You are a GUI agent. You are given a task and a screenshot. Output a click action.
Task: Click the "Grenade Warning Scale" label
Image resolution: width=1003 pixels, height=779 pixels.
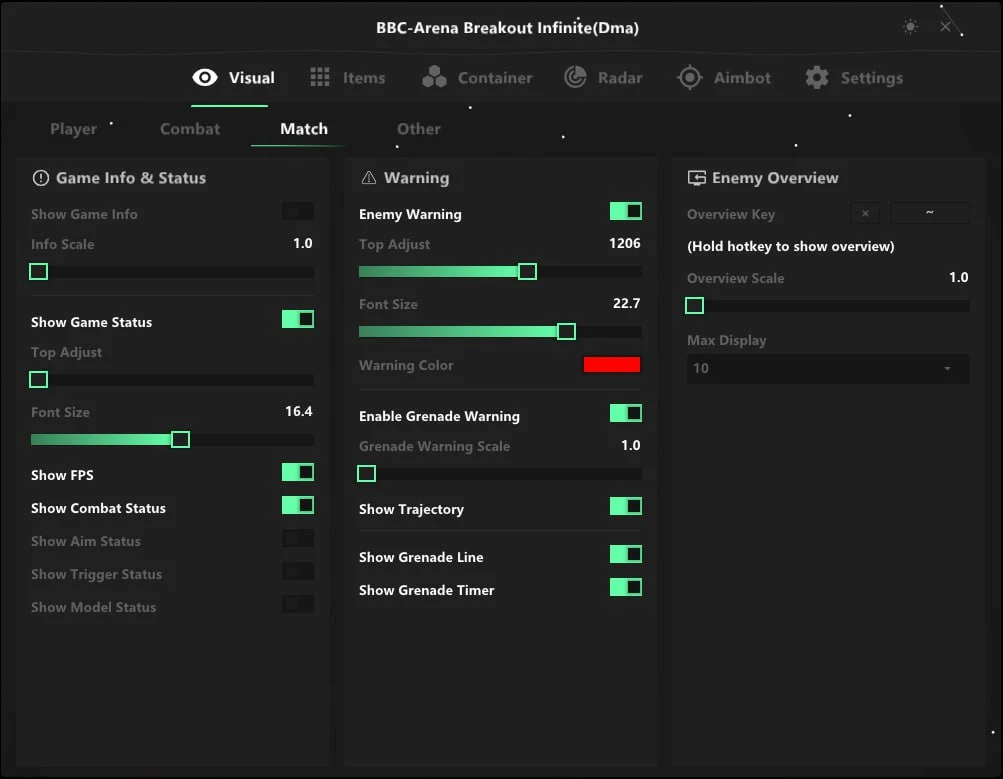(x=434, y=446)
